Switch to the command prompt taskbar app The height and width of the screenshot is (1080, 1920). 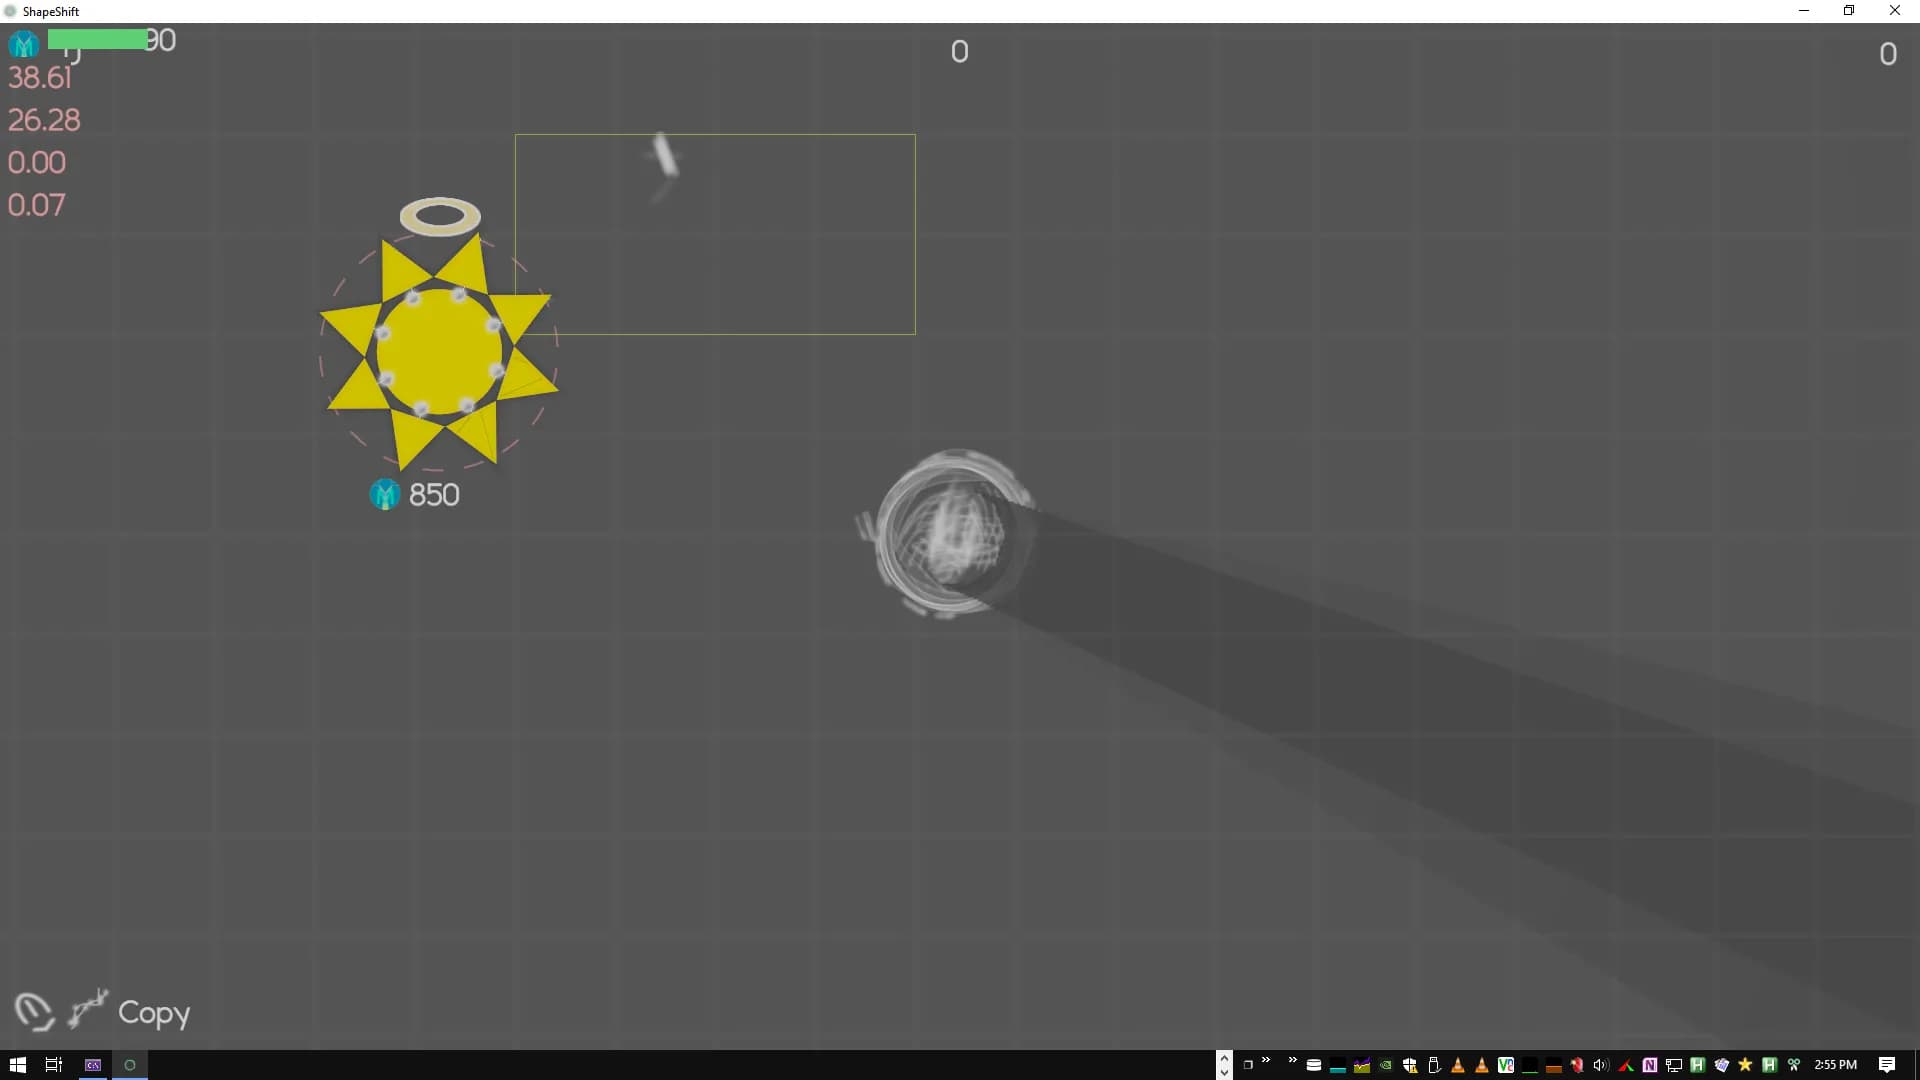point(93,1065)
